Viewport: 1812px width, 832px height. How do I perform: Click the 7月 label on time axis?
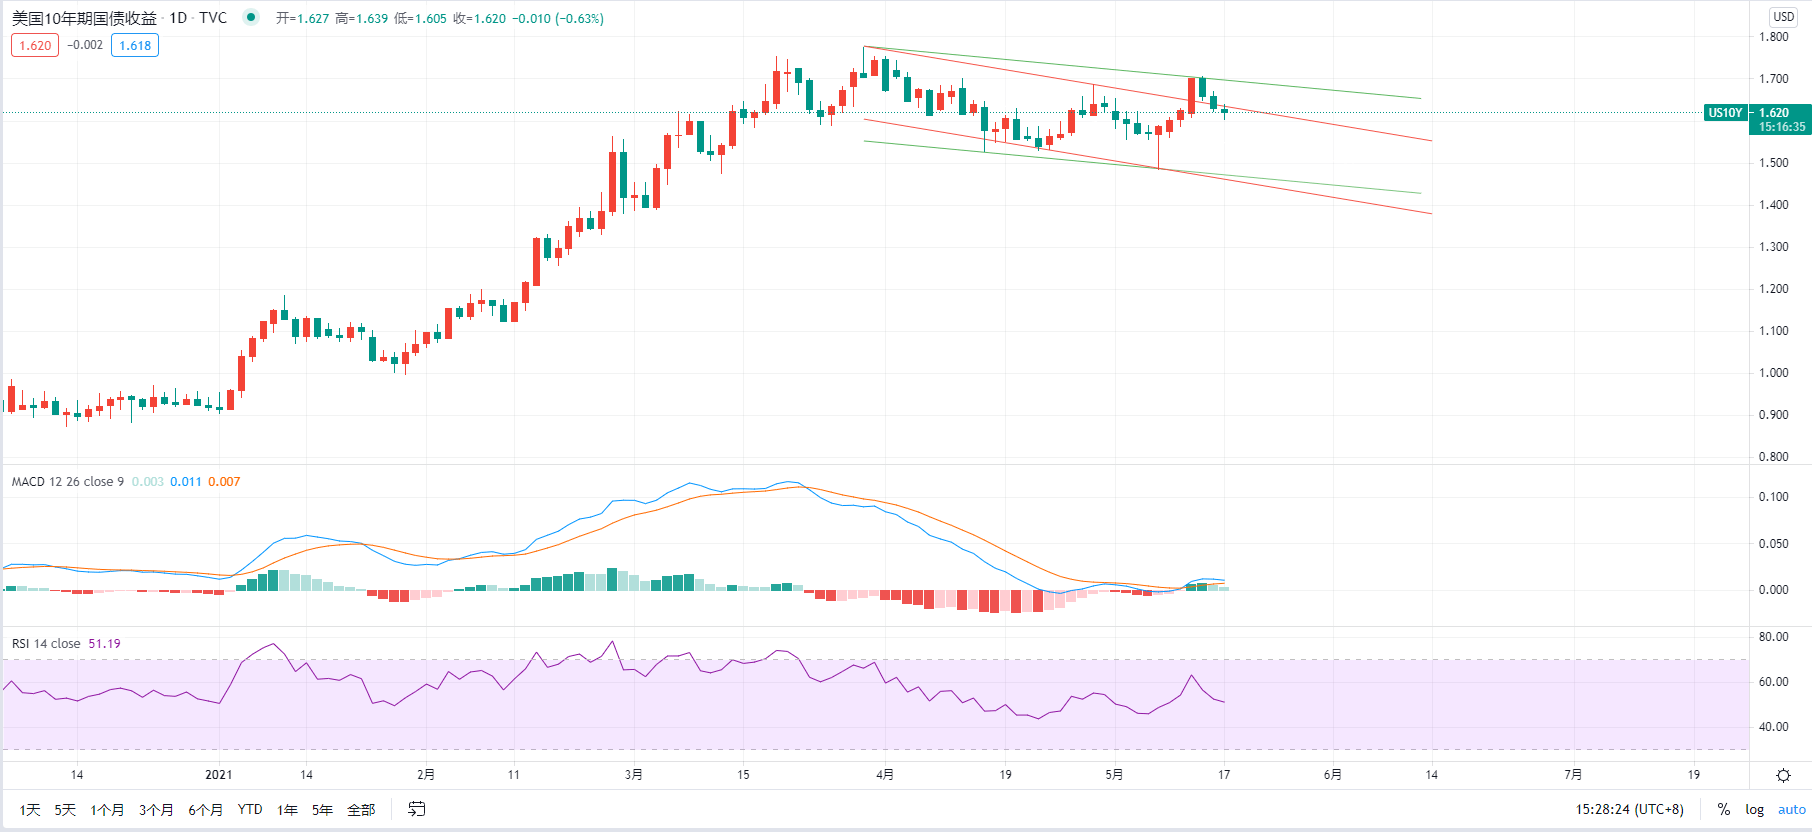(x=1573, y=774)
